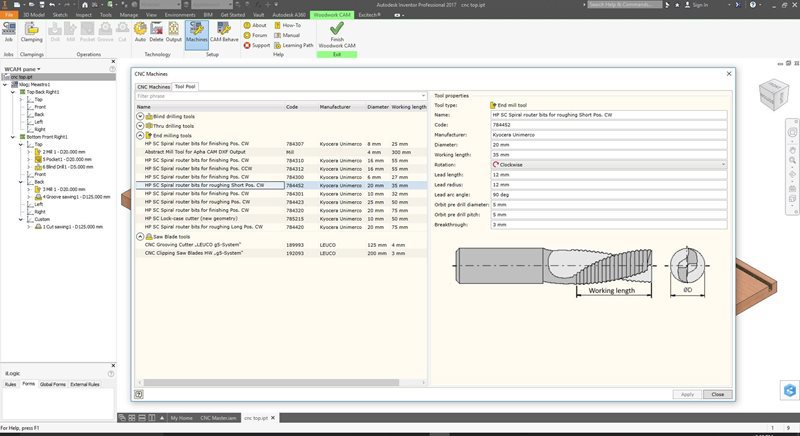The height and width of the screenshot is (436, 800).
Task: Select 6 Blind Drill1 tree item
Action: (63, 167)
